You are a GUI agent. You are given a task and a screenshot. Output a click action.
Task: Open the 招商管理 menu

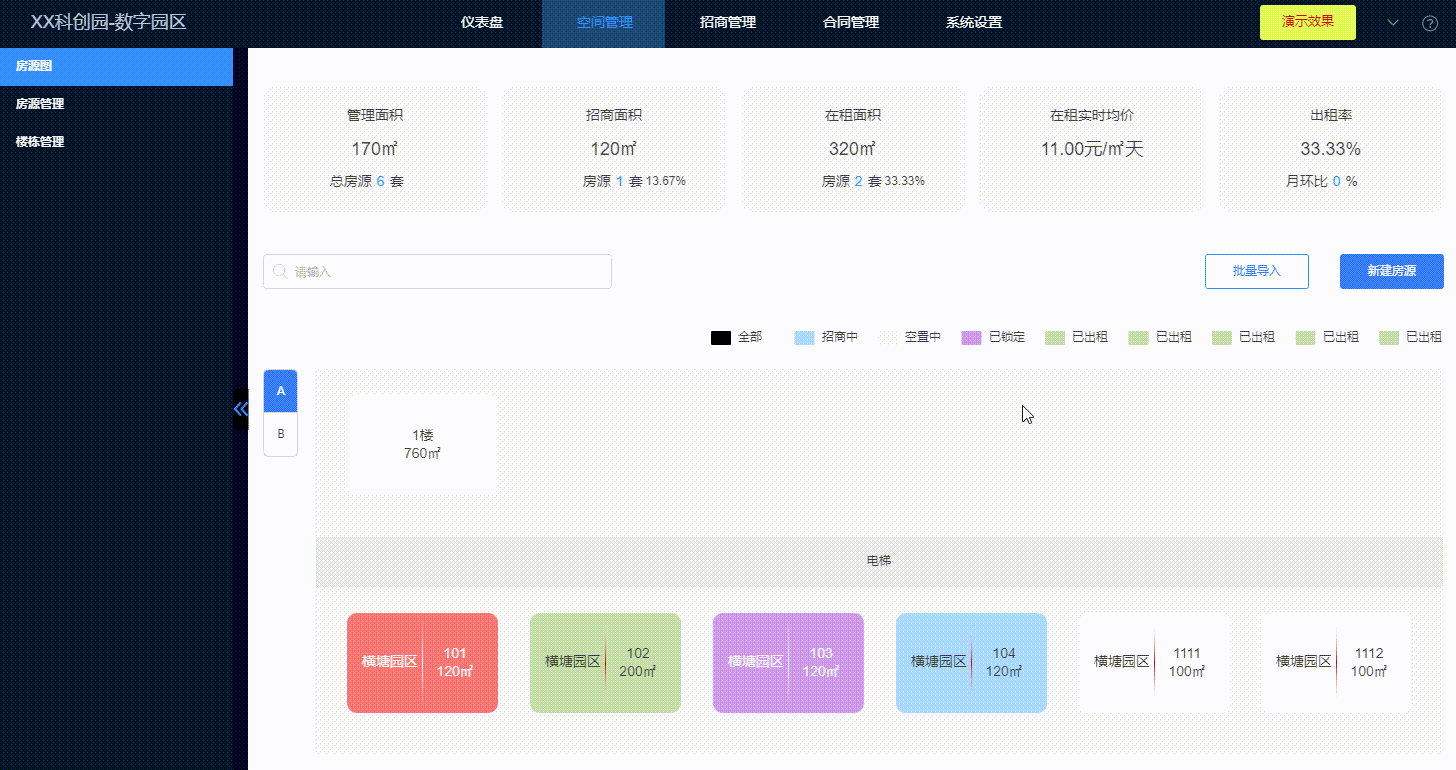click(x=728, y=22)
